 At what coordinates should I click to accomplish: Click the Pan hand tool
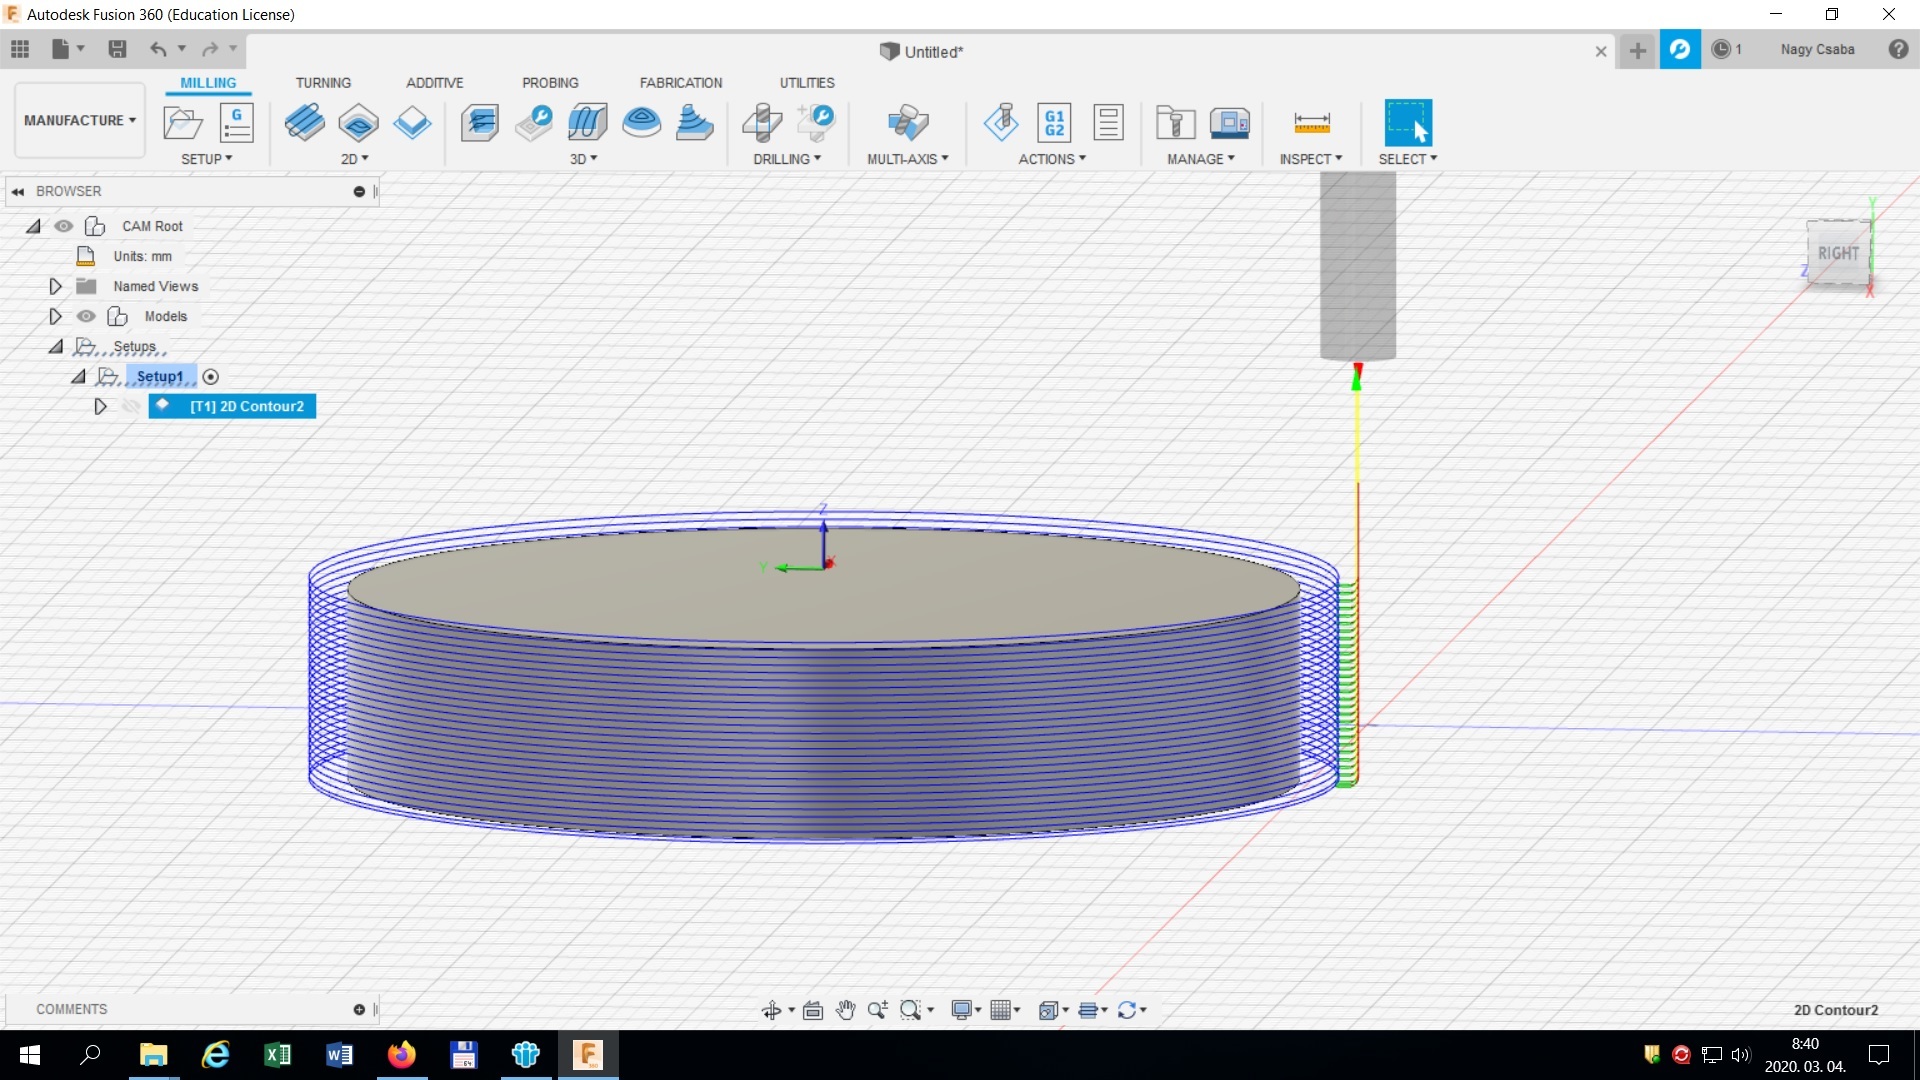845,1010
